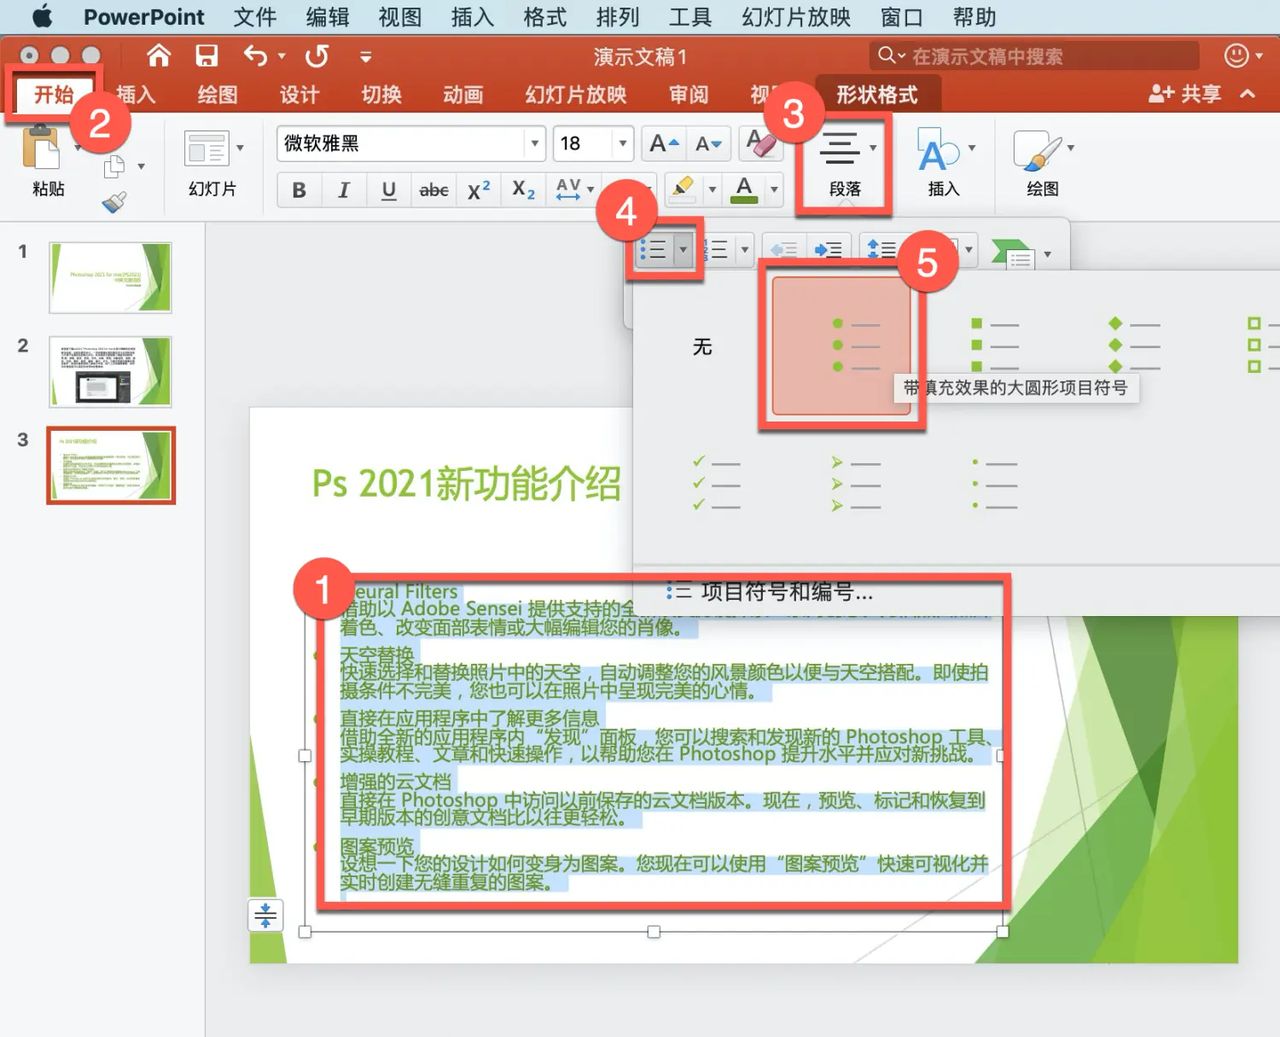The width and height of the screenshot is (1280, 1037).
Task: Toggle strikethrough (abc) formatting
Action: [x=433, y=190]
